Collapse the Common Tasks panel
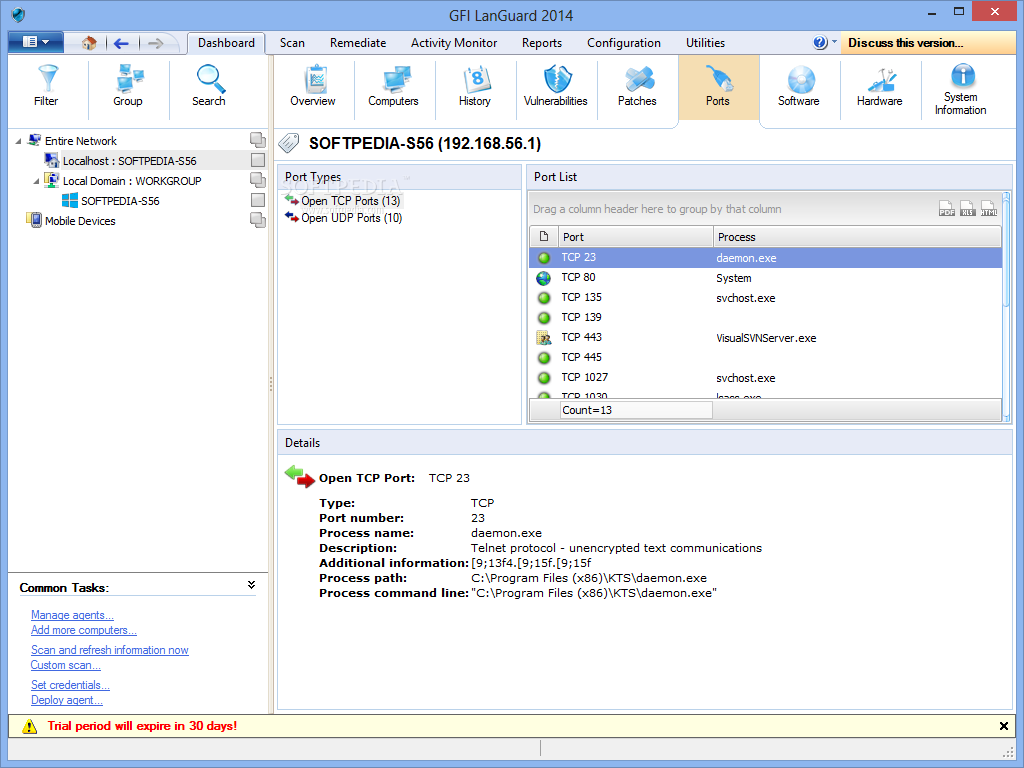 [251, 584]
